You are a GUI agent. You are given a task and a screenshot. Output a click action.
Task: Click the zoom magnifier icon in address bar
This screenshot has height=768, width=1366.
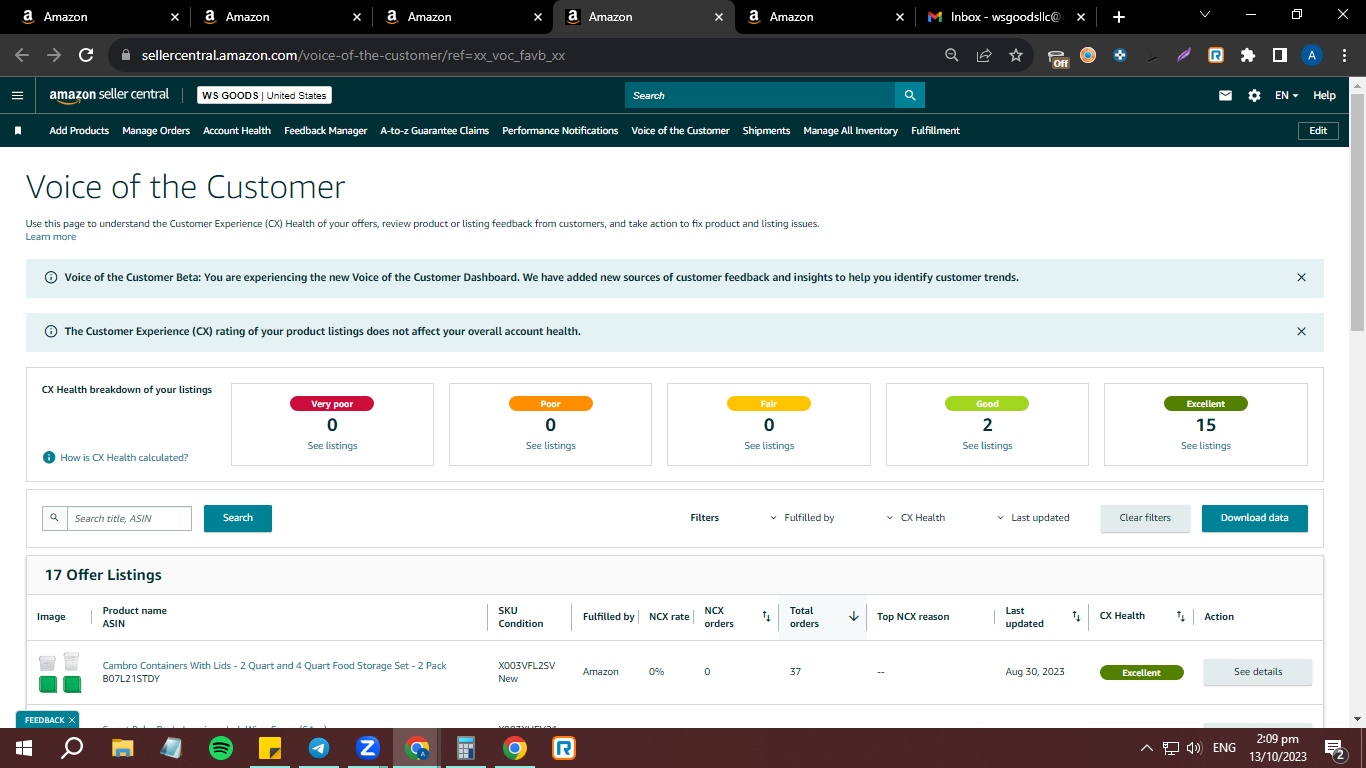[x=952, y=56]
